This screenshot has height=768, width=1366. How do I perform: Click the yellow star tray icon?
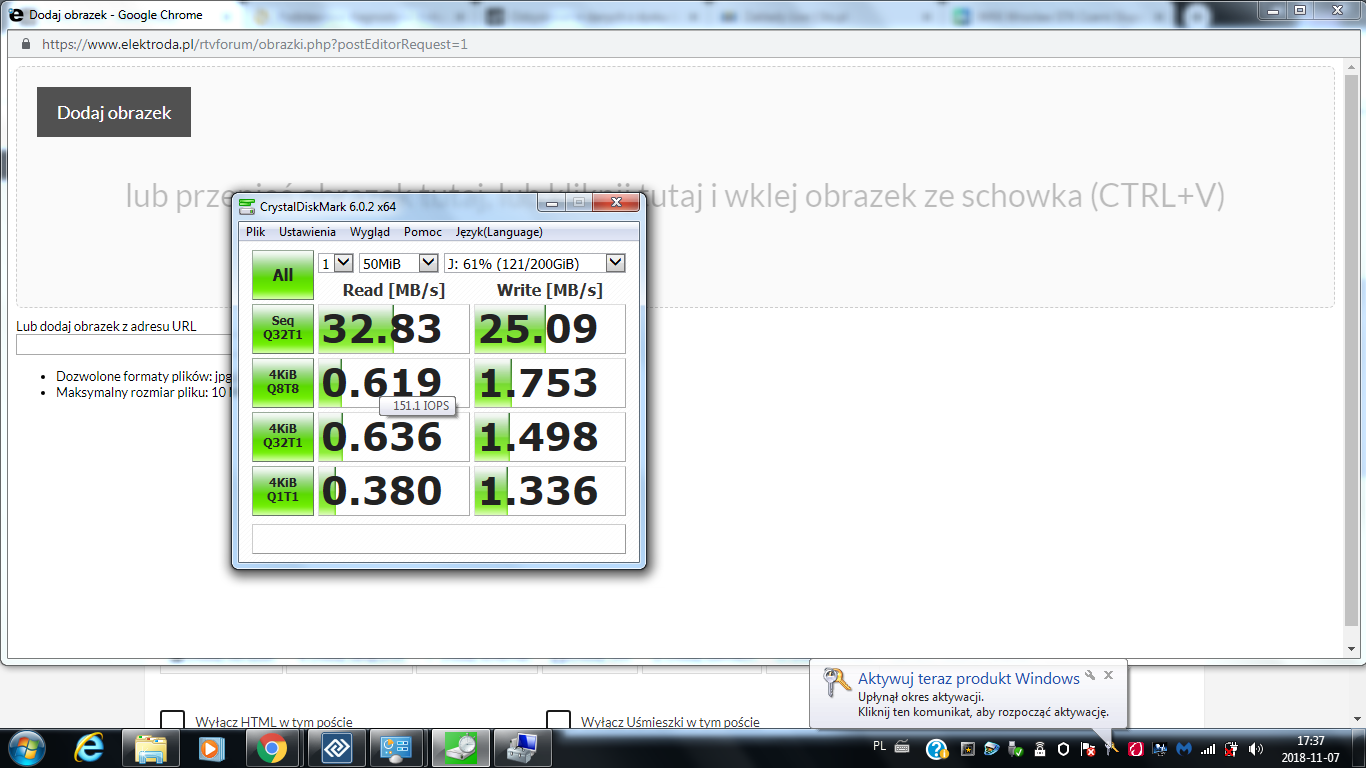(x=967, y=748)
